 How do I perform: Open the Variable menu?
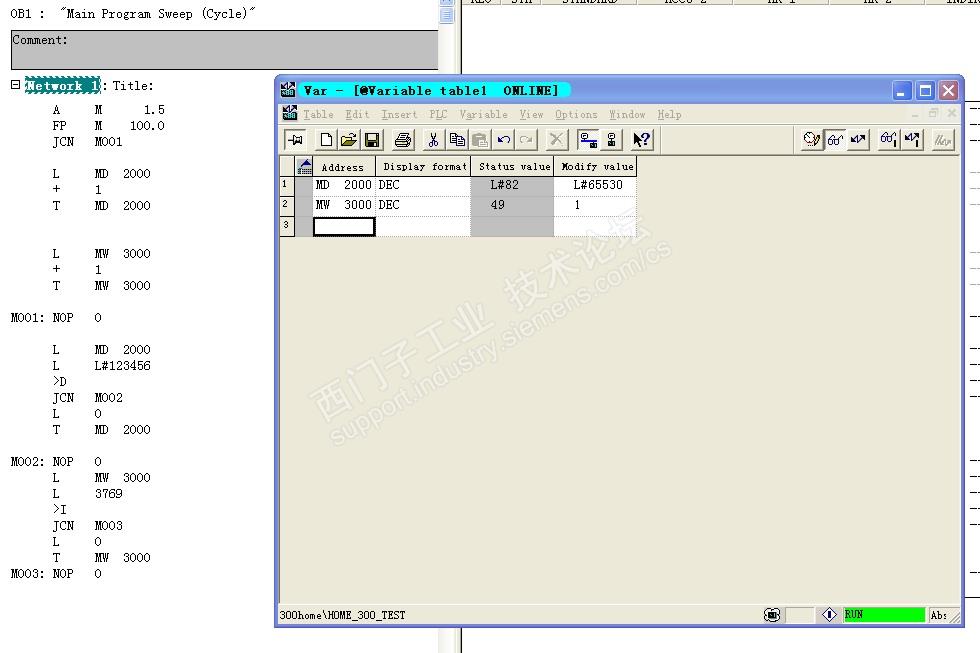coord(483,114)
